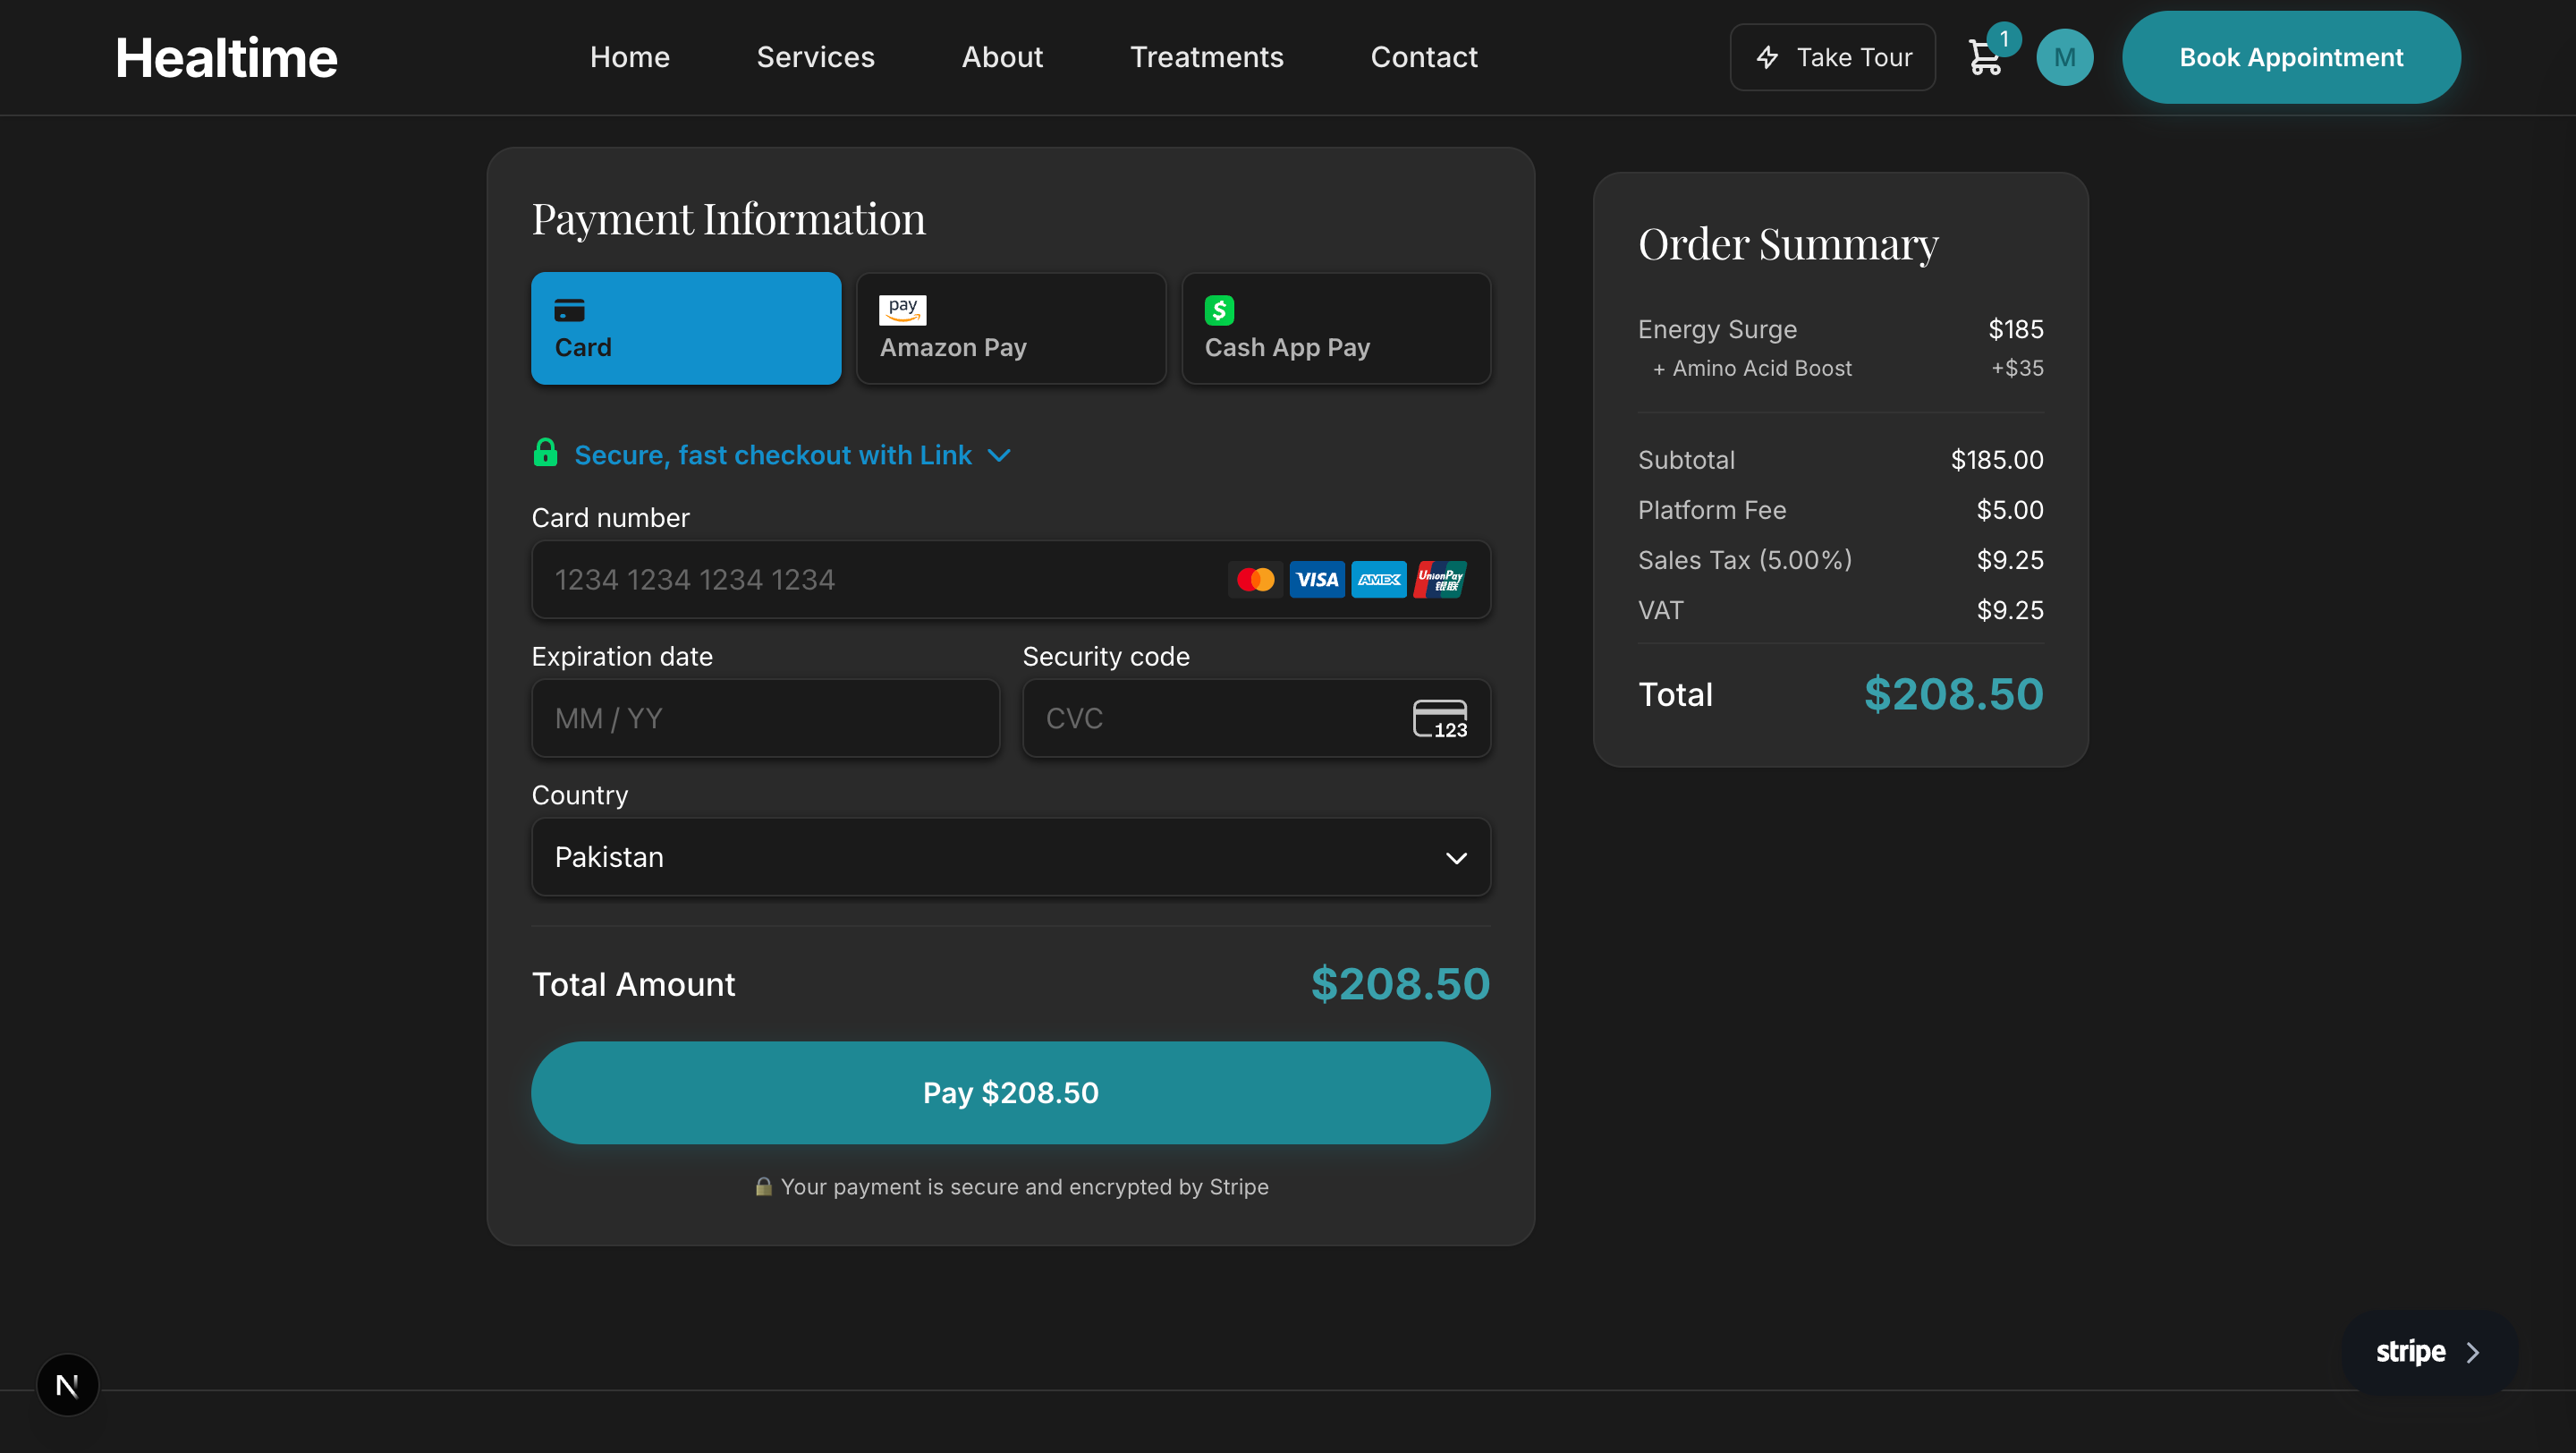Select Card as payment method
This screenshot has height=1453, width=2576.
[x=686, y=328]
